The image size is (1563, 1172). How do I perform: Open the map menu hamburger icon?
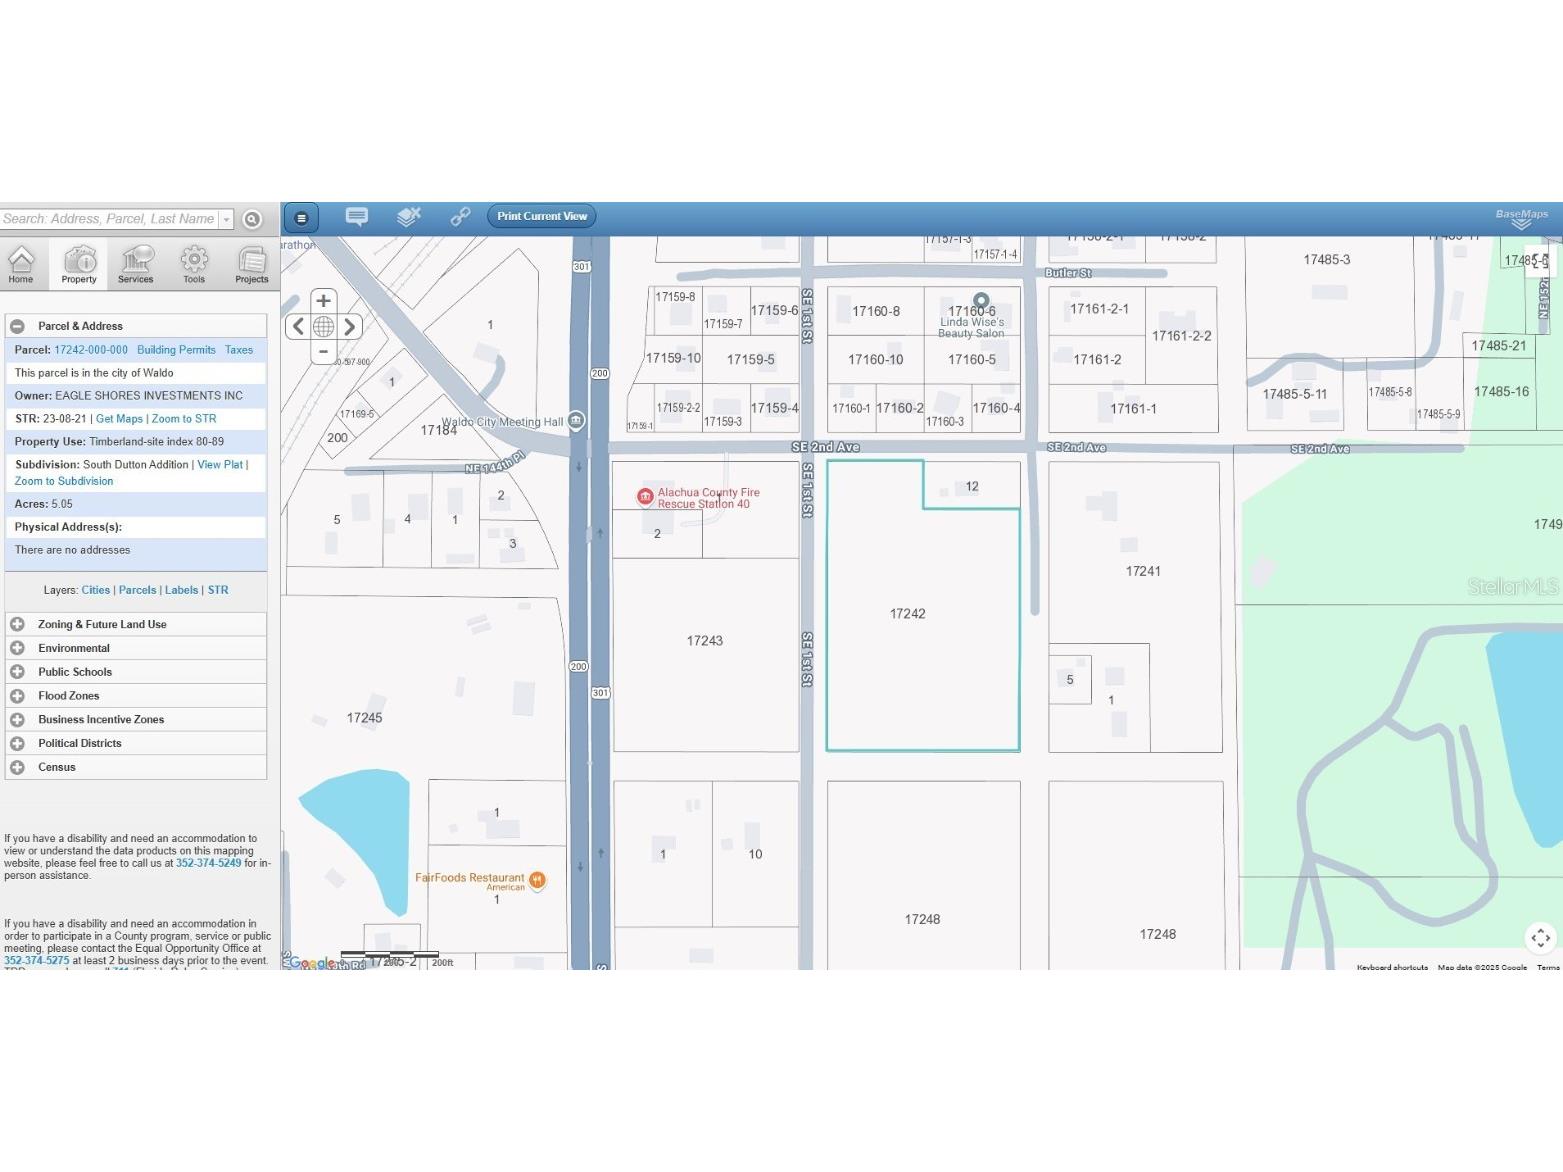pos(301,217)
